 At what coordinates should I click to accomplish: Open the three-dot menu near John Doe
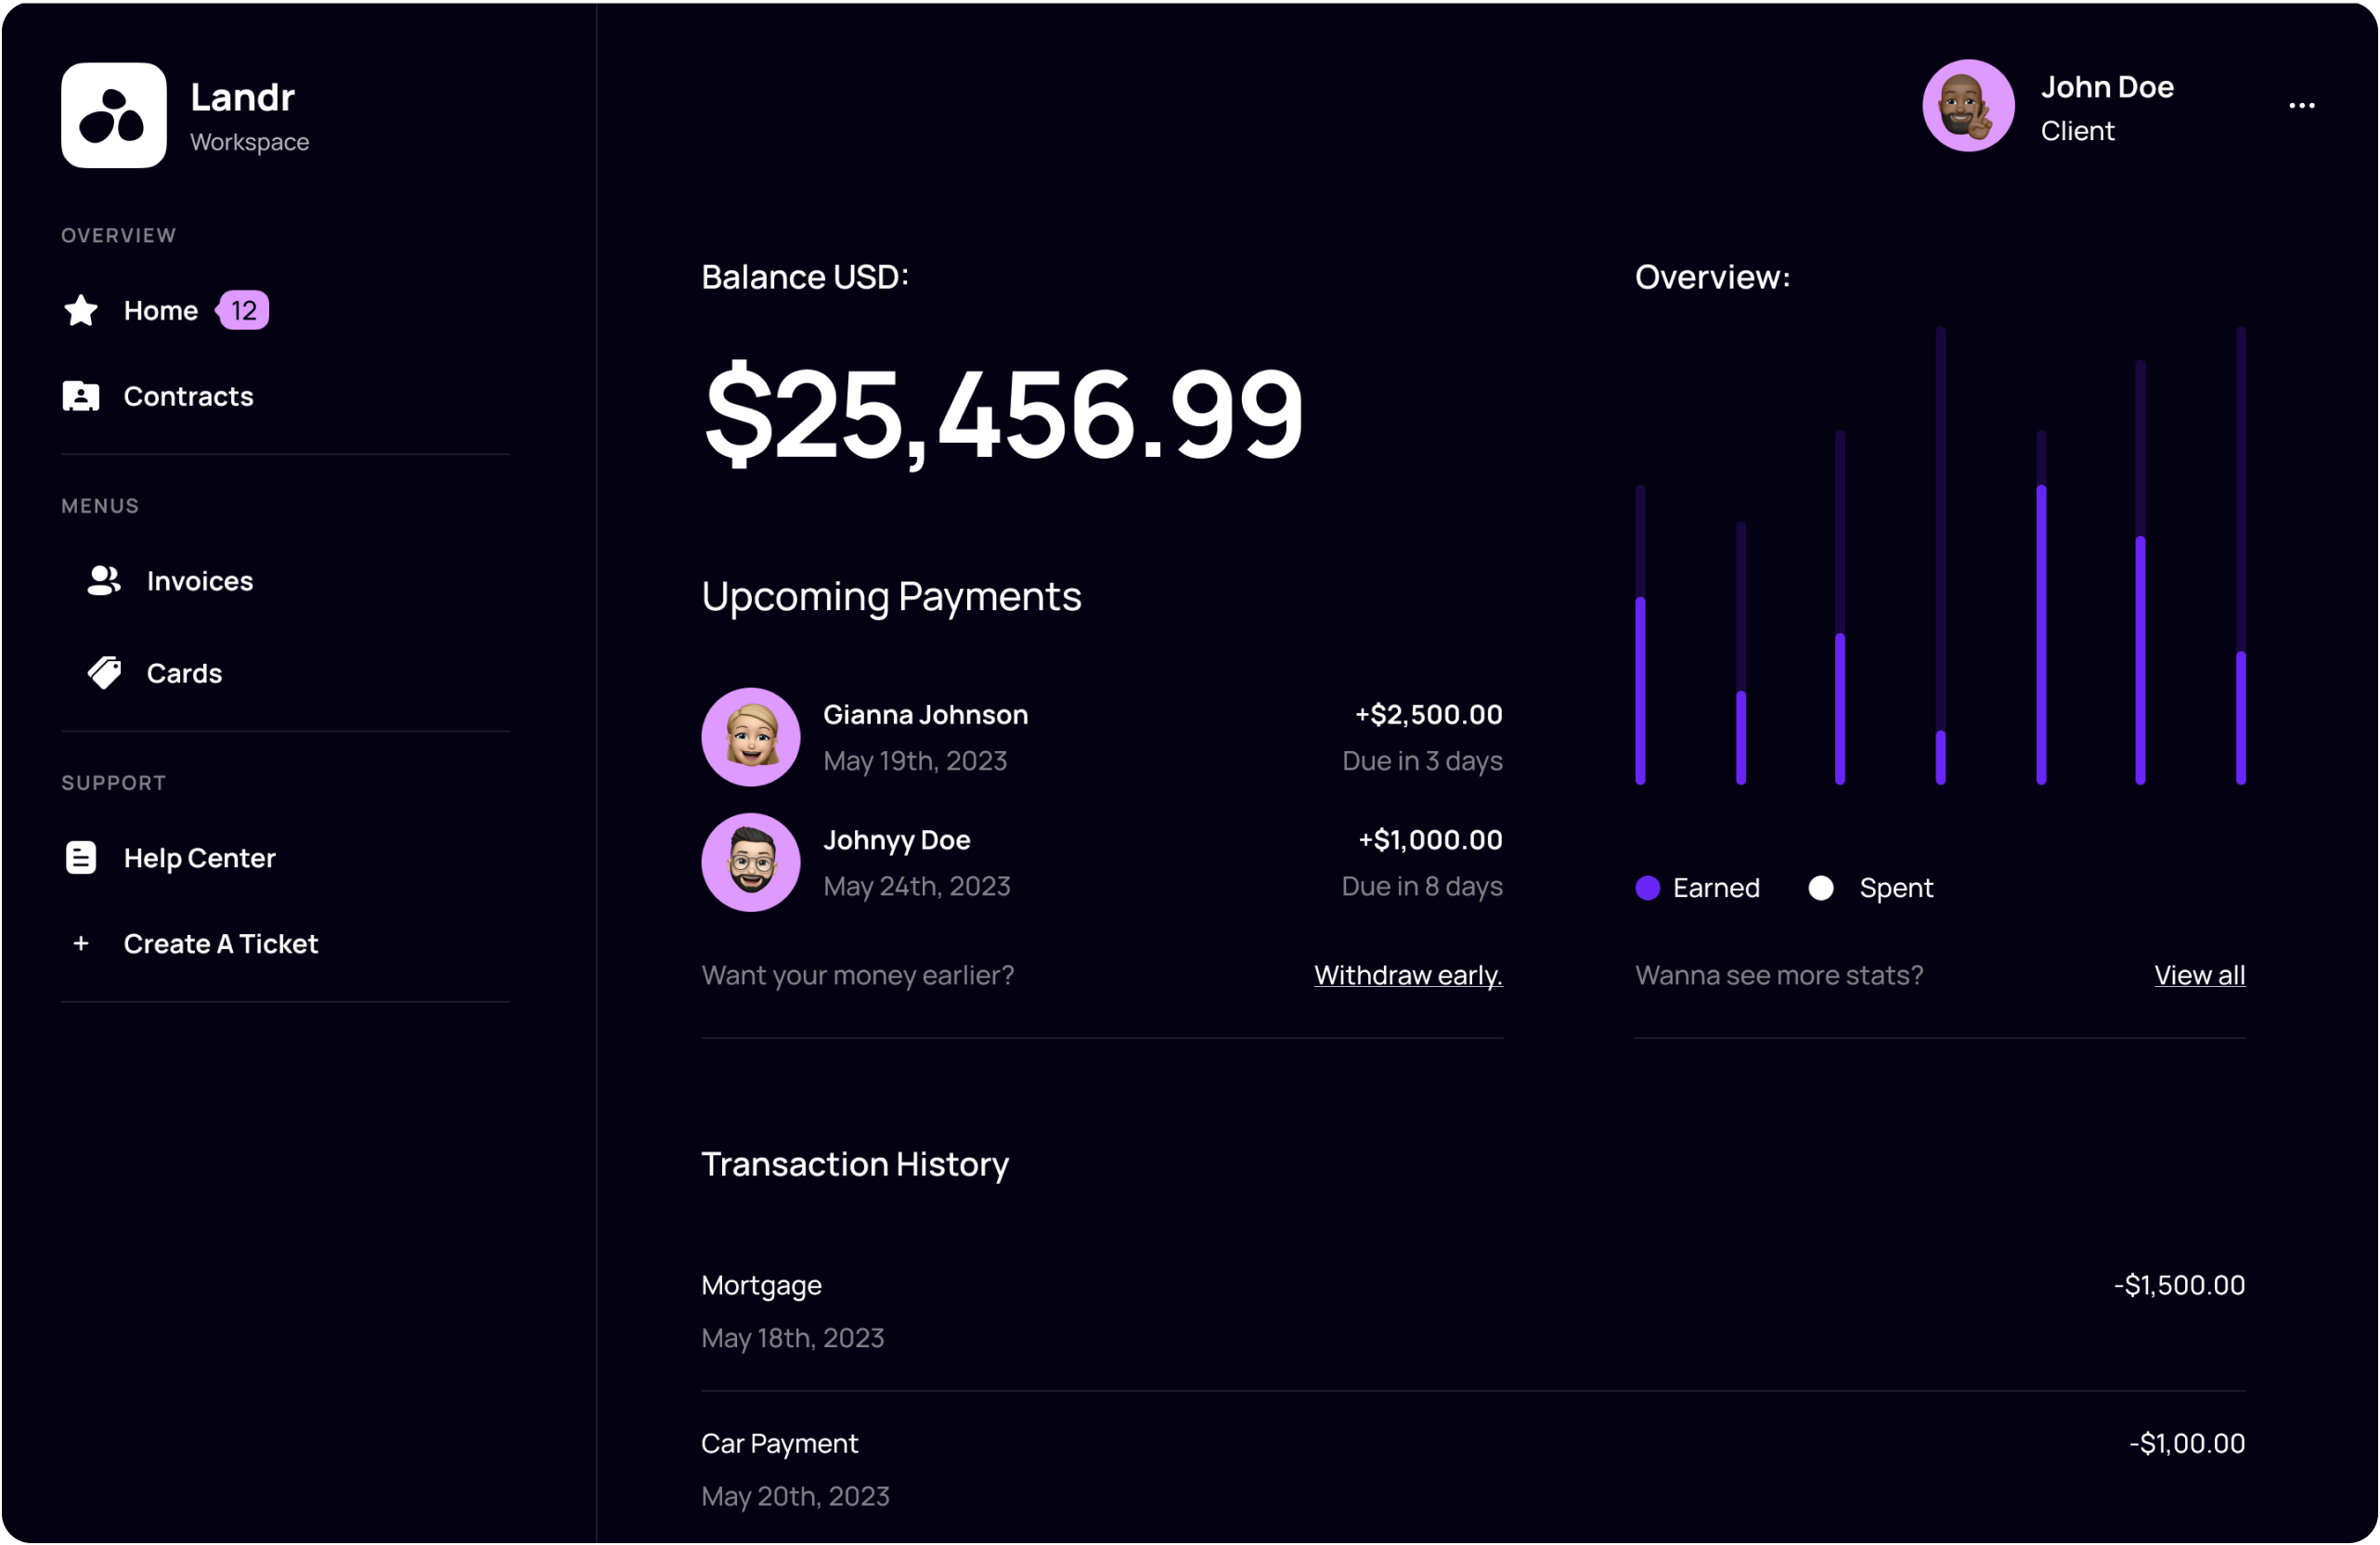[x=2302, y=106]
